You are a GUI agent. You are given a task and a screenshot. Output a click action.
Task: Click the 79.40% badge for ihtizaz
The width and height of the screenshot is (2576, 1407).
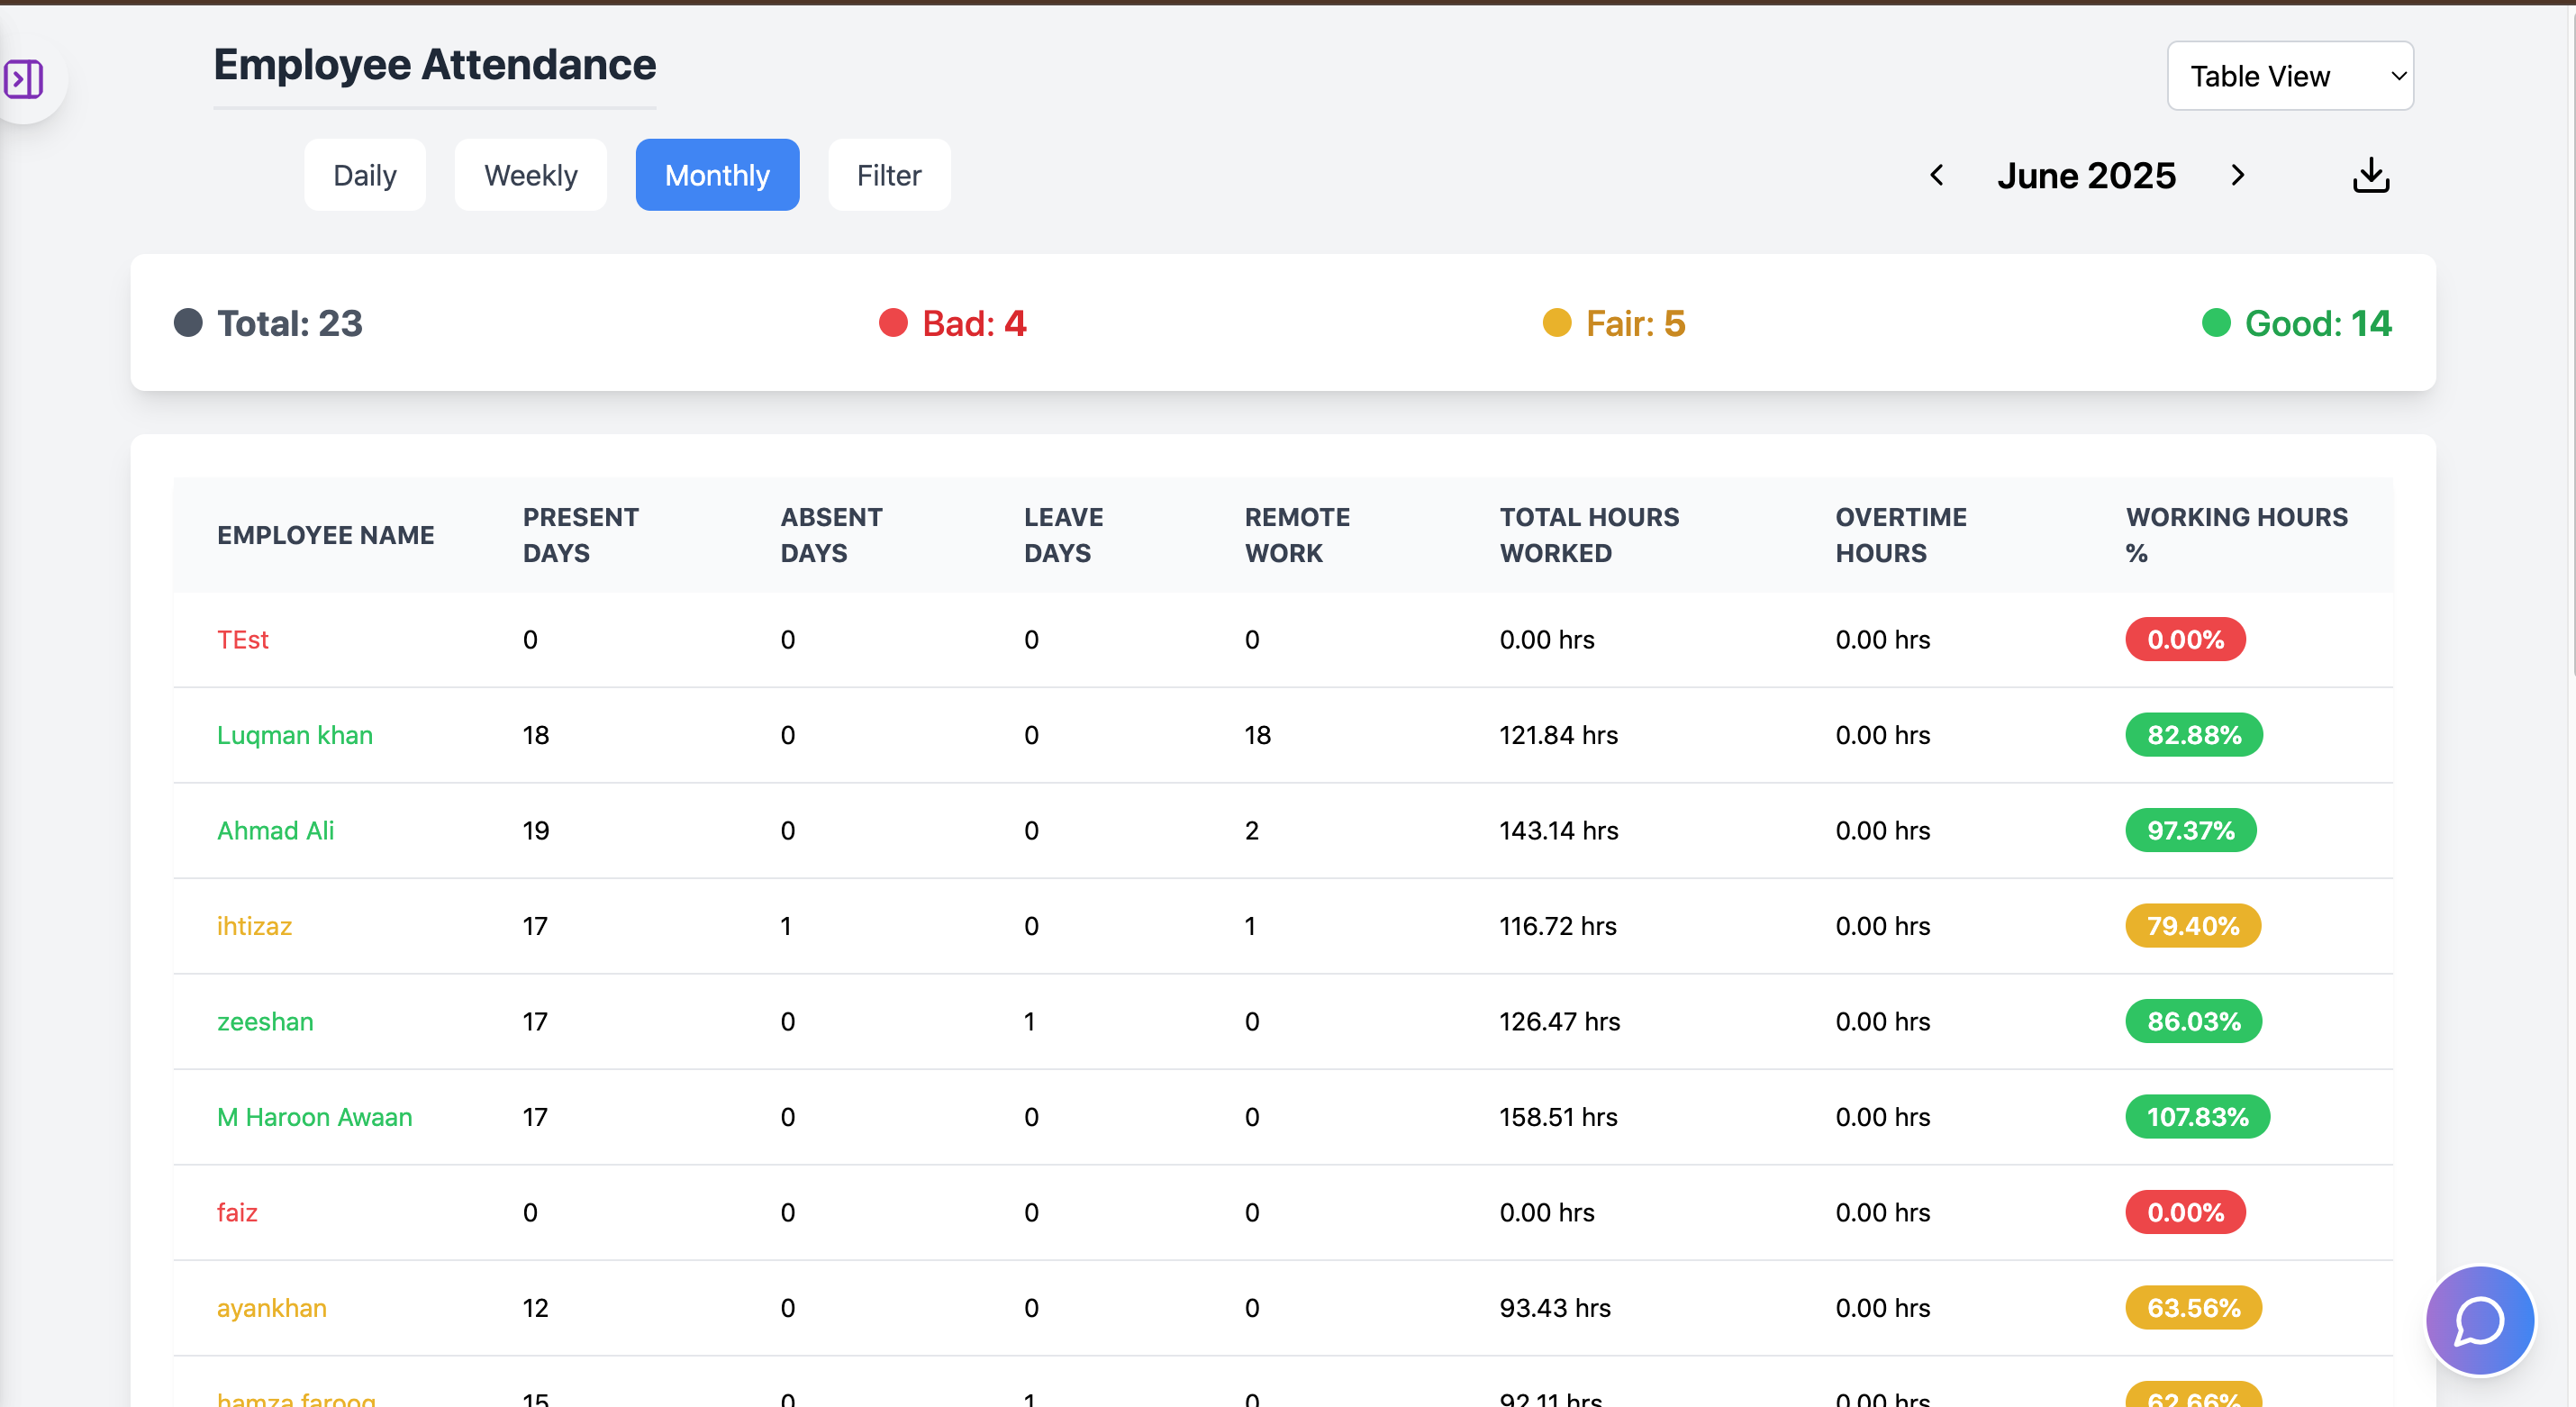point(2193,926)
